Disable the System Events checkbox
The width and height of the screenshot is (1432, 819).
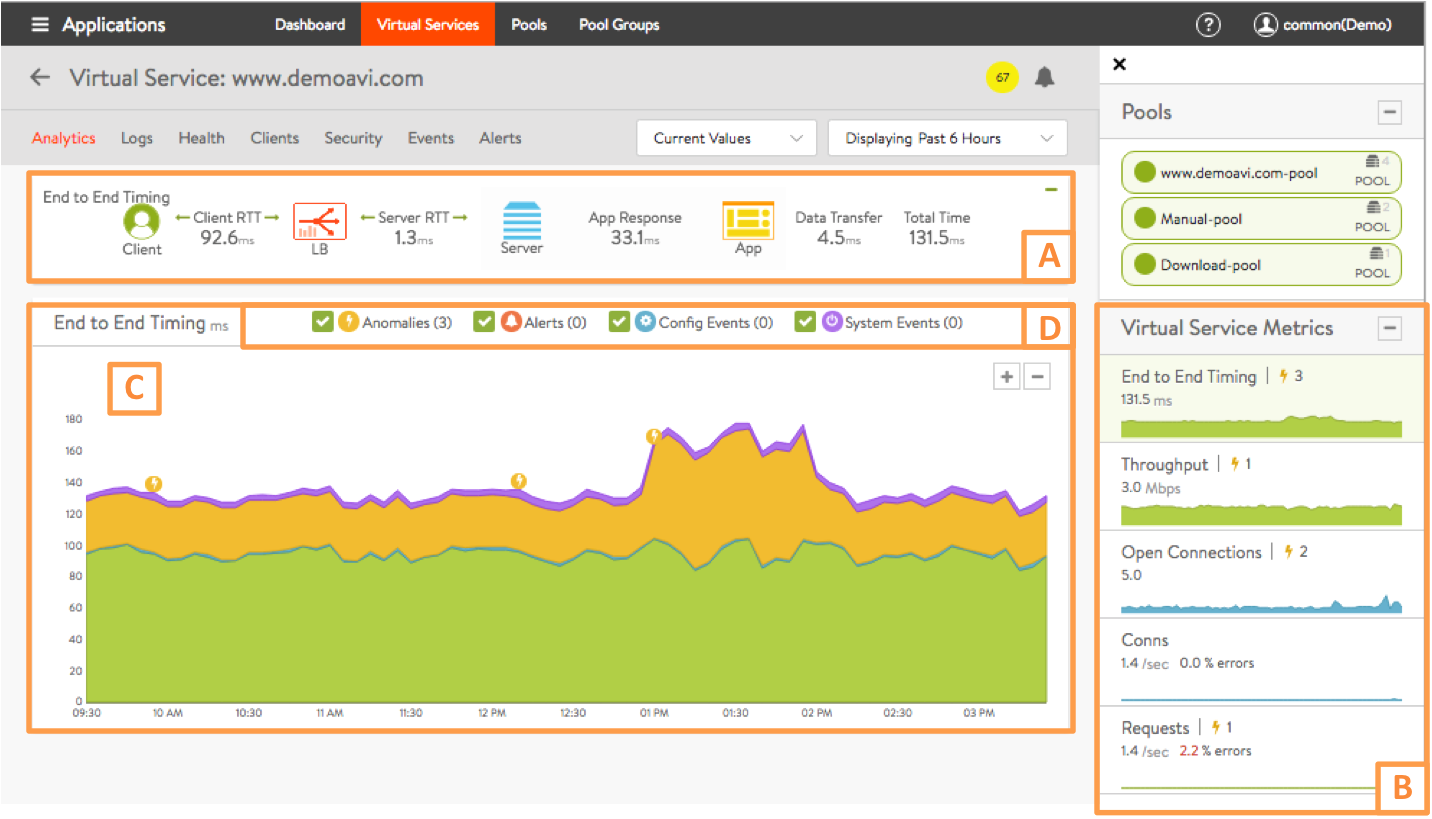[805, 322]
